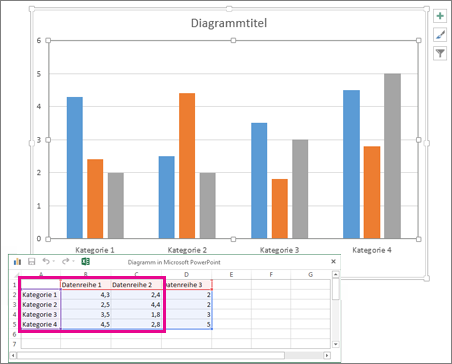Expand the Redo history dropdown arrow

[73, 262]
